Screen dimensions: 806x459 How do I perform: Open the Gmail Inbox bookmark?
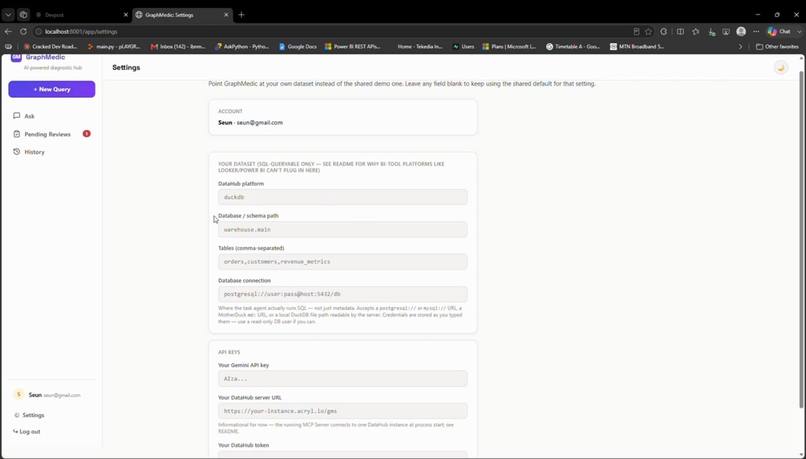[x=178, y=46]
